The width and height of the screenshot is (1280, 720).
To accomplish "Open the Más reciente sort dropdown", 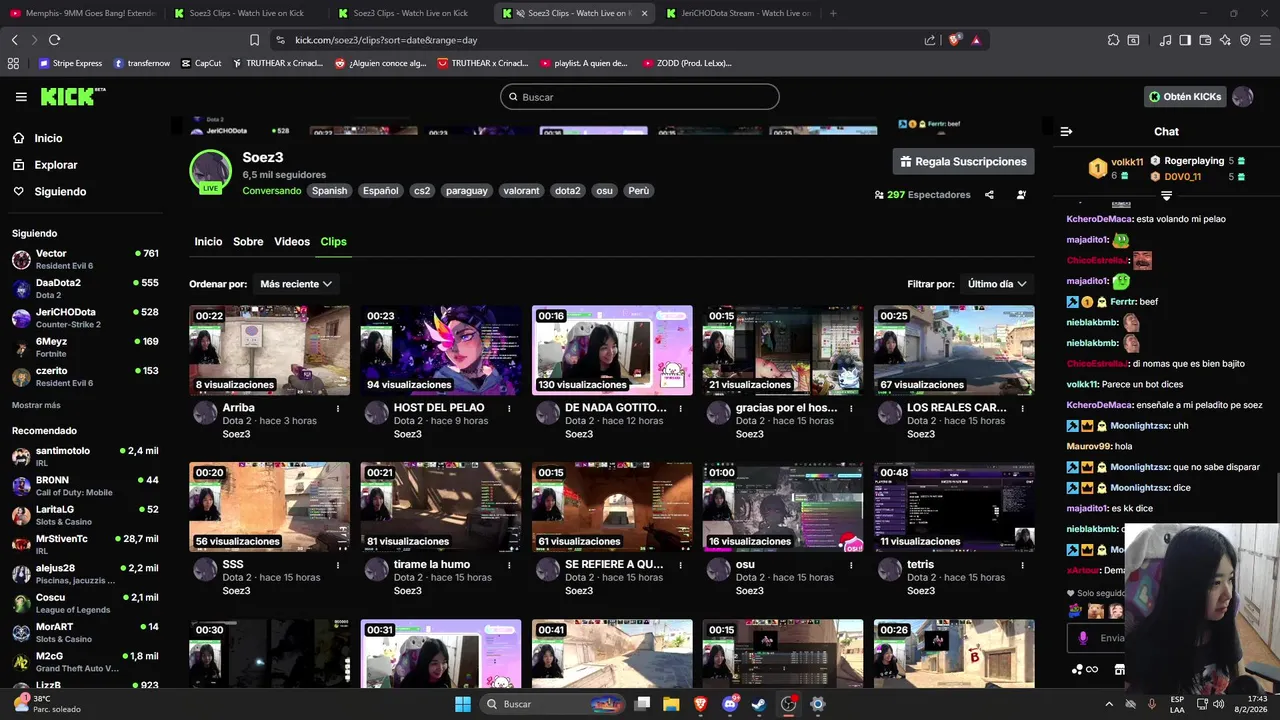I will click(296, 284).
